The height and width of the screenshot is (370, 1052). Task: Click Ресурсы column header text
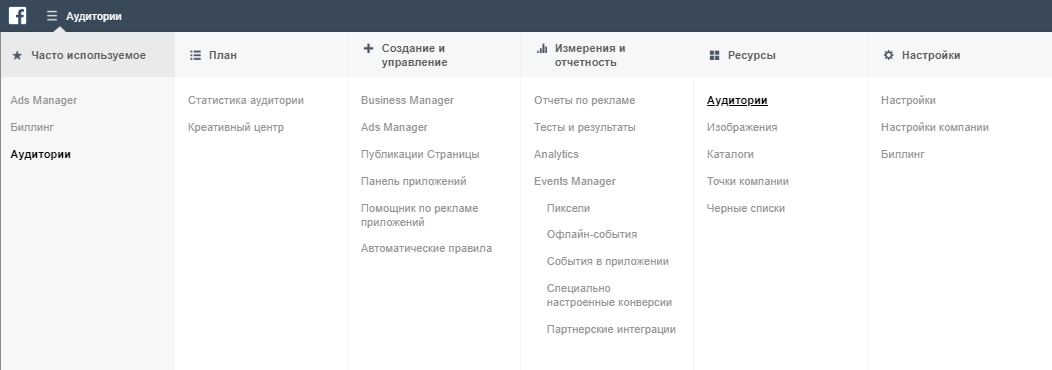pos(751,56)
